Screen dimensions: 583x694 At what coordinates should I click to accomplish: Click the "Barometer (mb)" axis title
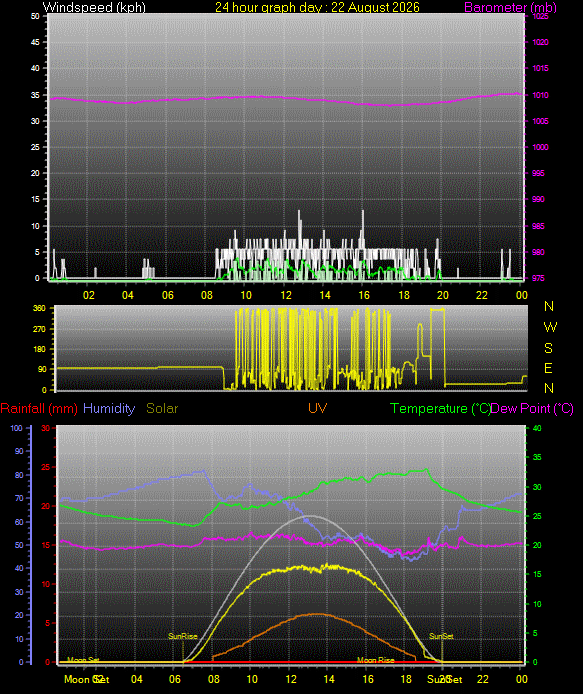510,7
